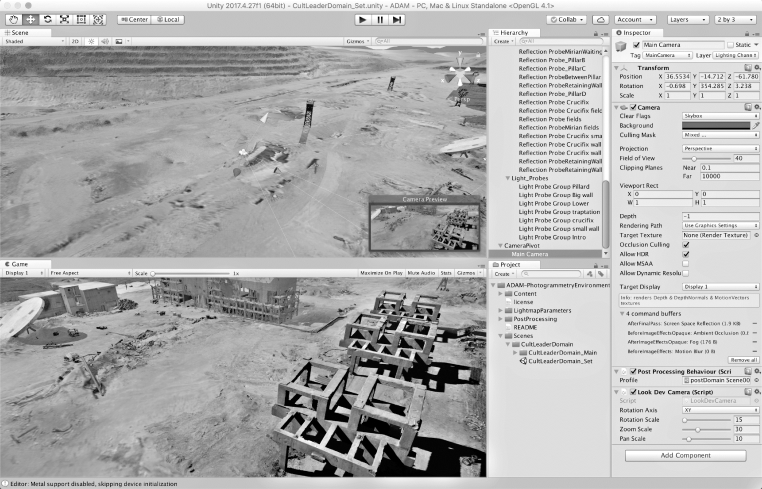Open Clear Flags Skybox dropdown

(720, 116)
